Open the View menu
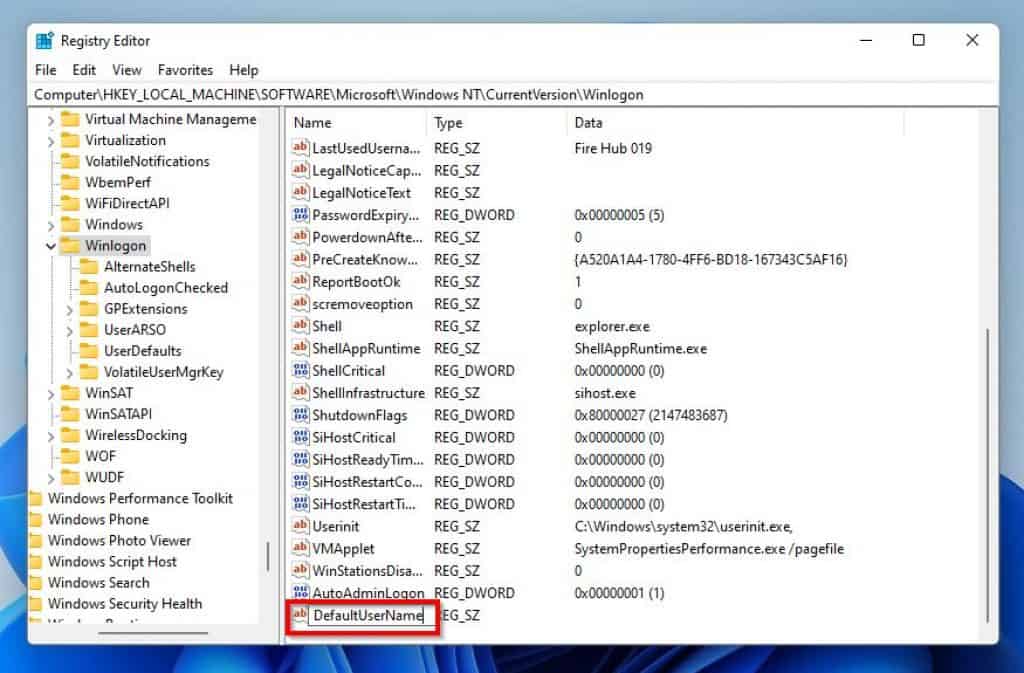Screen dimensions: 1024x673 [x=127, y=70]
